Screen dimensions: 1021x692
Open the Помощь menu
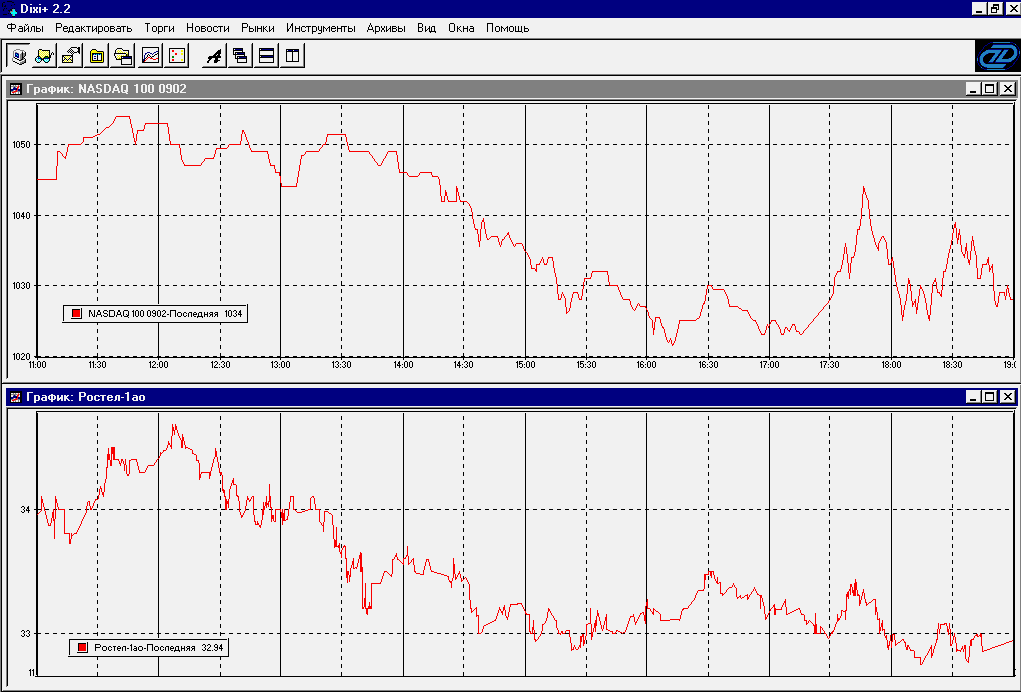pos(507,28)
